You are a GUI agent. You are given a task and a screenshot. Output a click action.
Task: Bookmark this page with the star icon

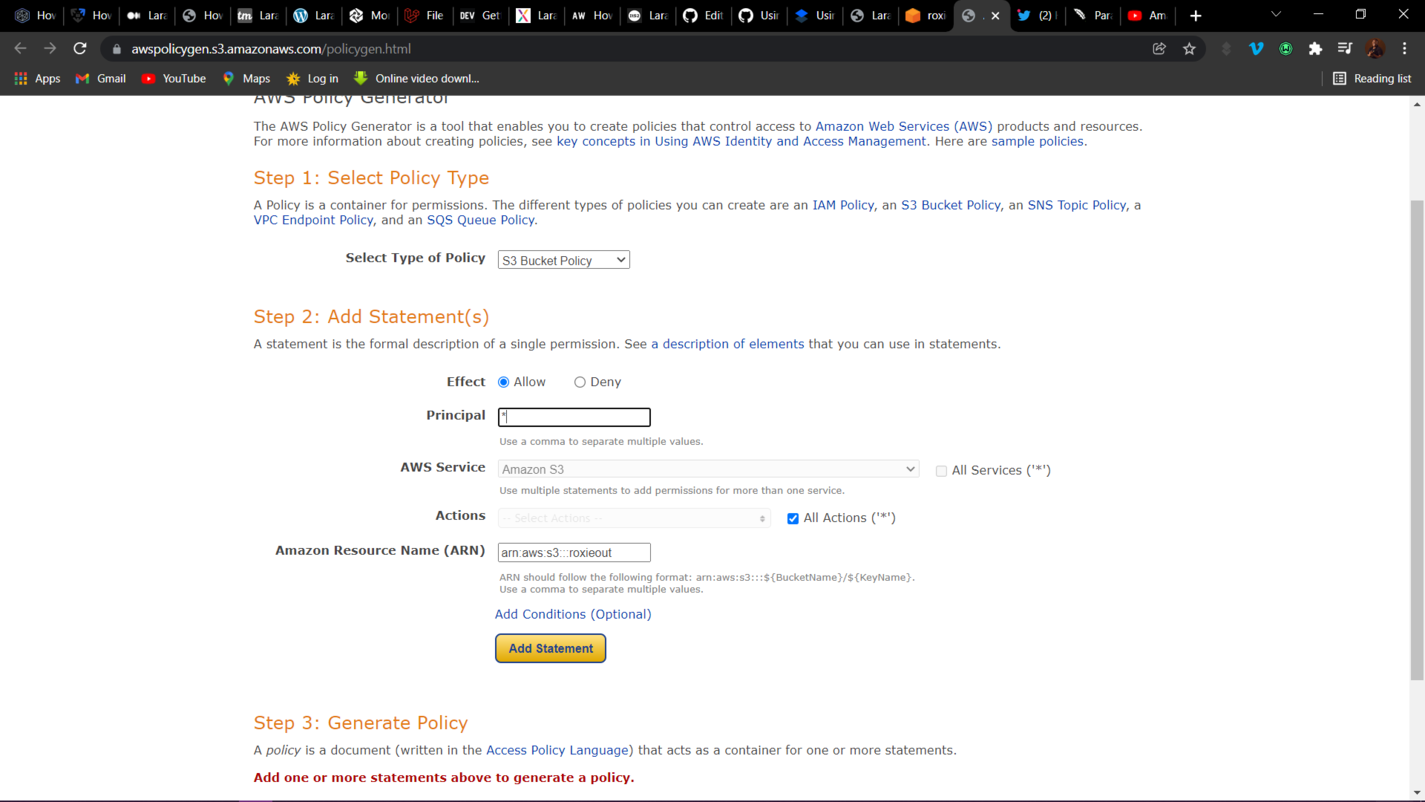tap(1188, 47)
